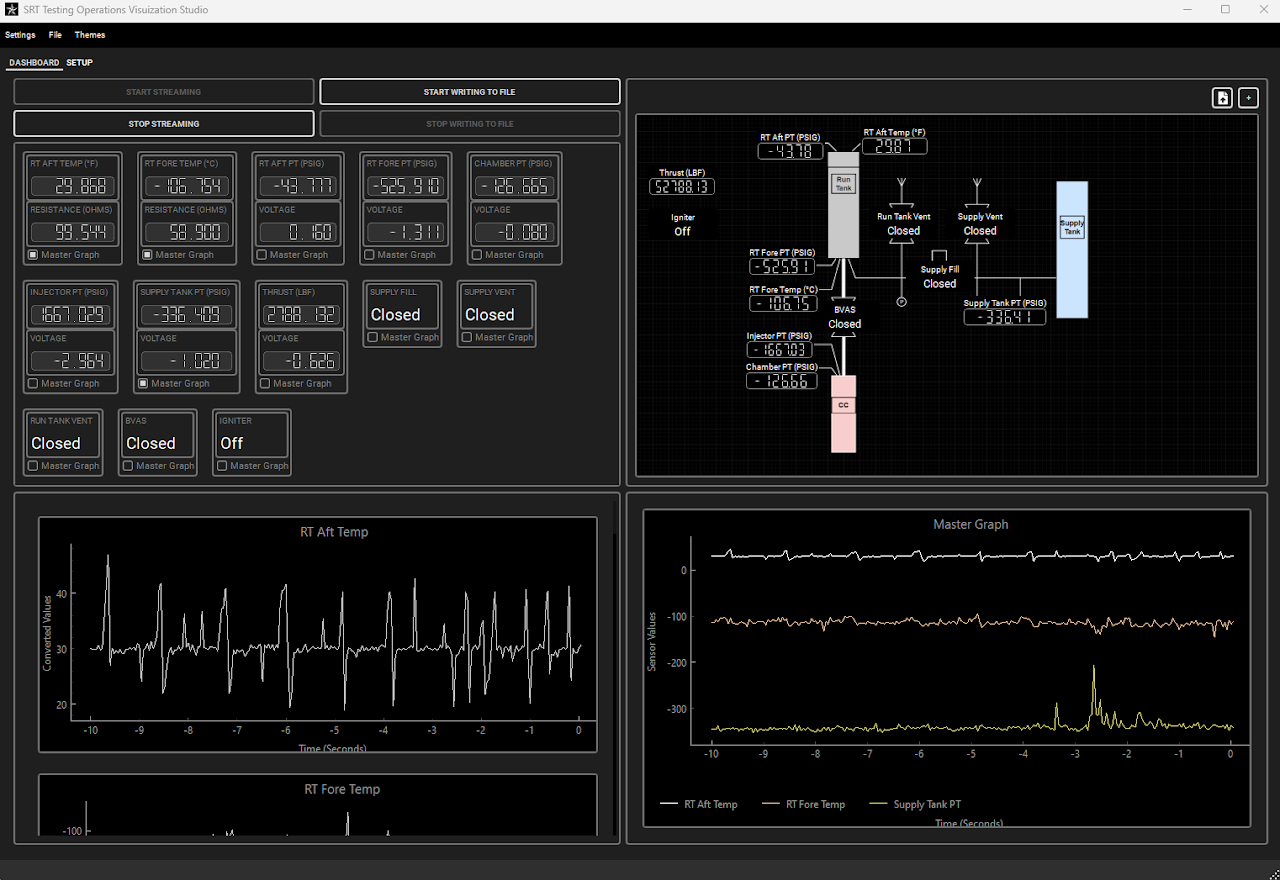Open the Themes menu
The width and height of the screenshot is (1280, 880).
[x=90, y=35]
